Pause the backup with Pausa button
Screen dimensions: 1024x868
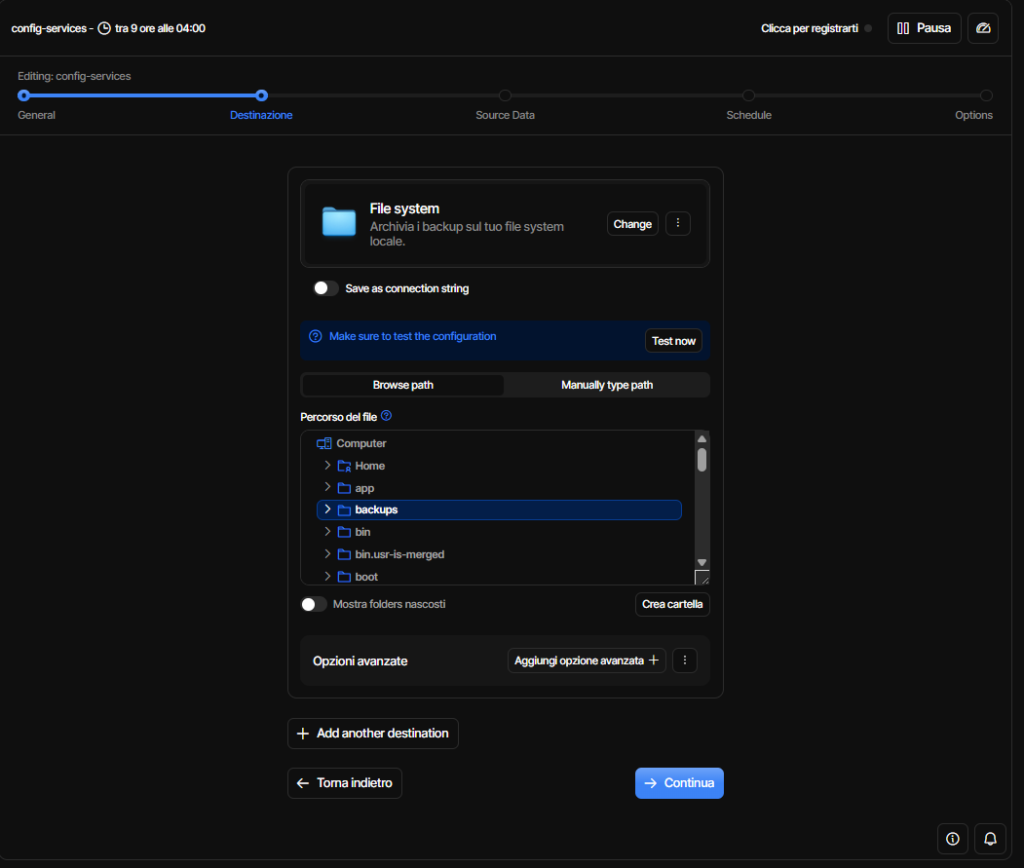[x=923, y=28]
